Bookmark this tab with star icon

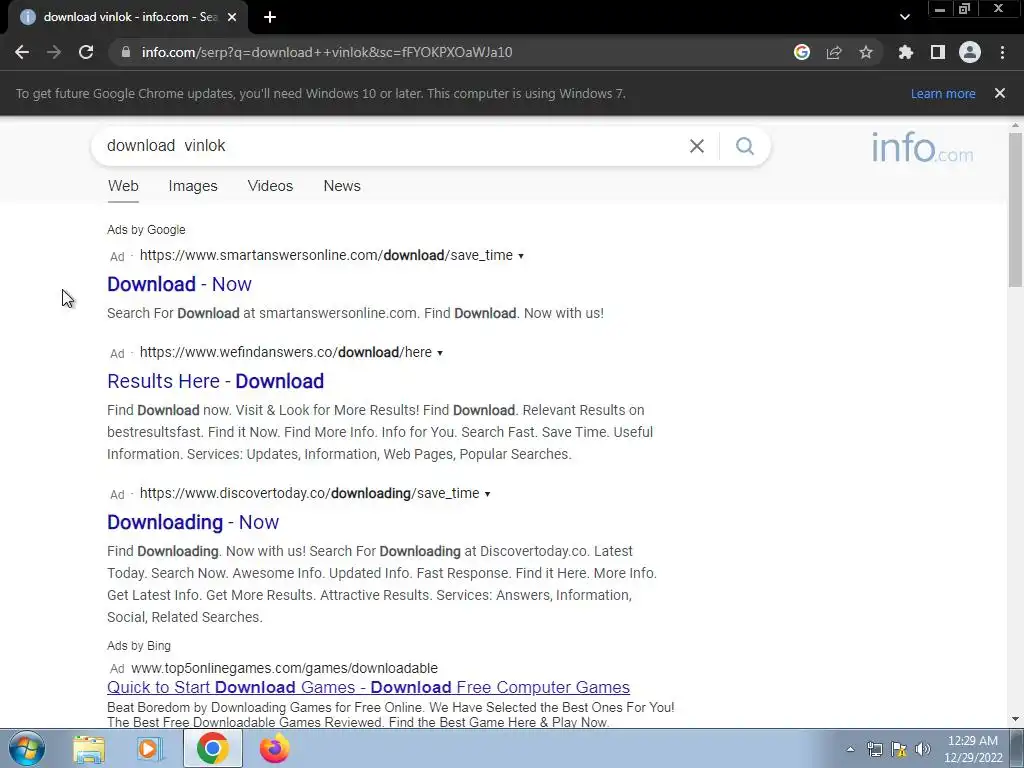pos(866,52)
